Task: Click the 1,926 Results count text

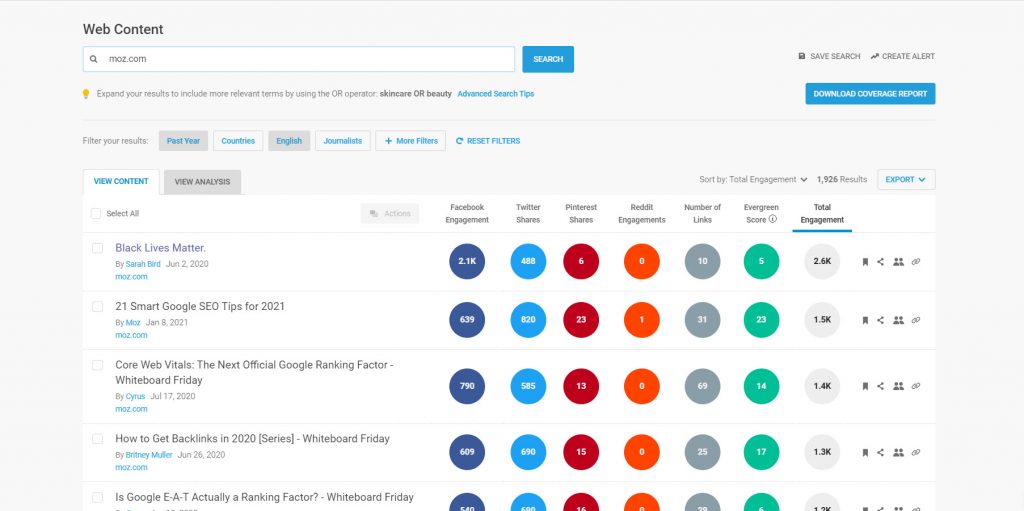Action: [842, 180]
